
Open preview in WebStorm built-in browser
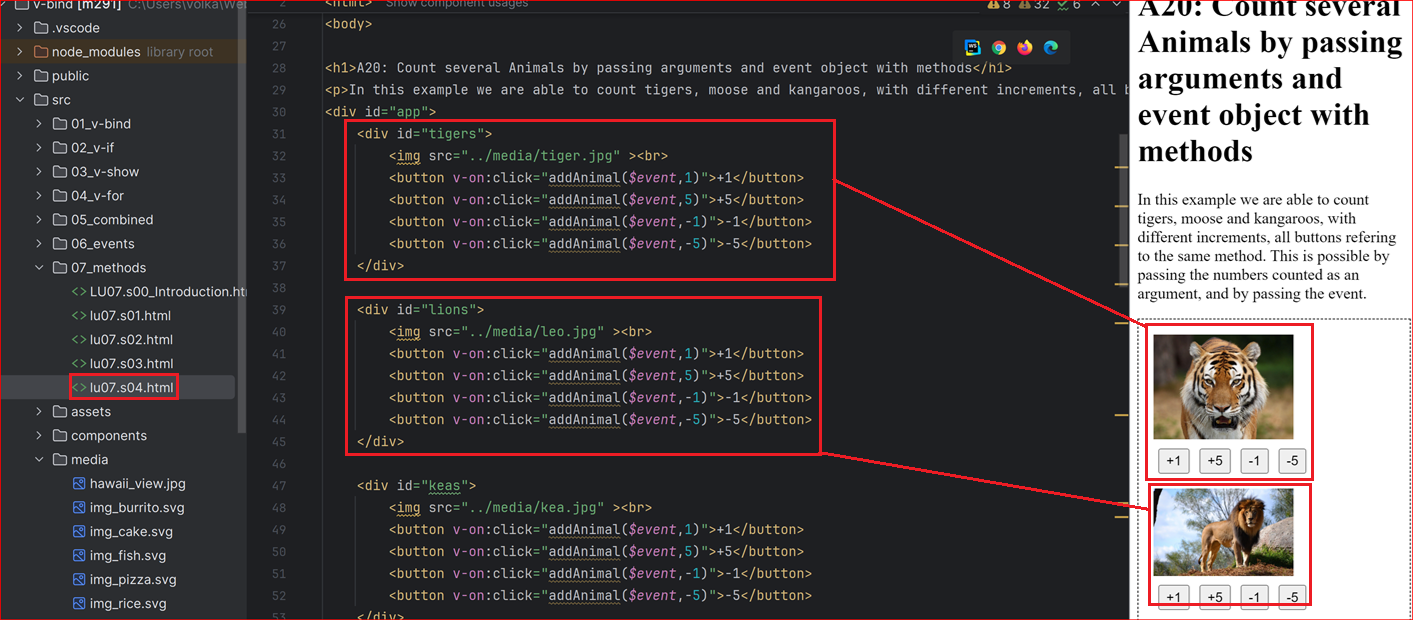coord(973,47)
